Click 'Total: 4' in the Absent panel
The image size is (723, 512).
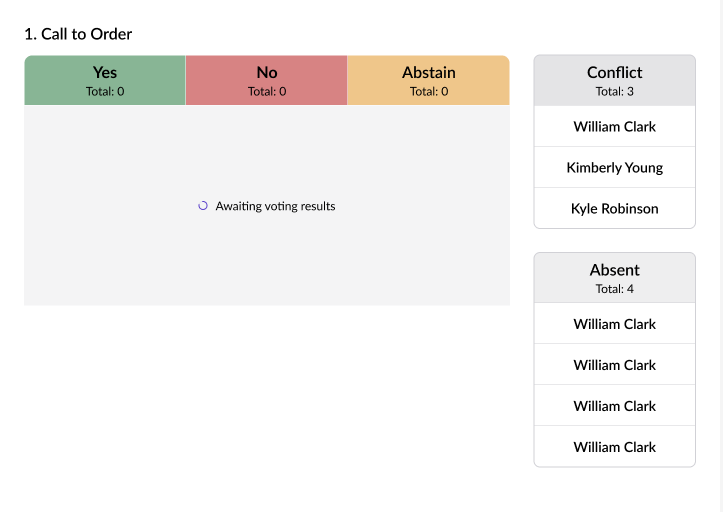click(x=614, y=289)
